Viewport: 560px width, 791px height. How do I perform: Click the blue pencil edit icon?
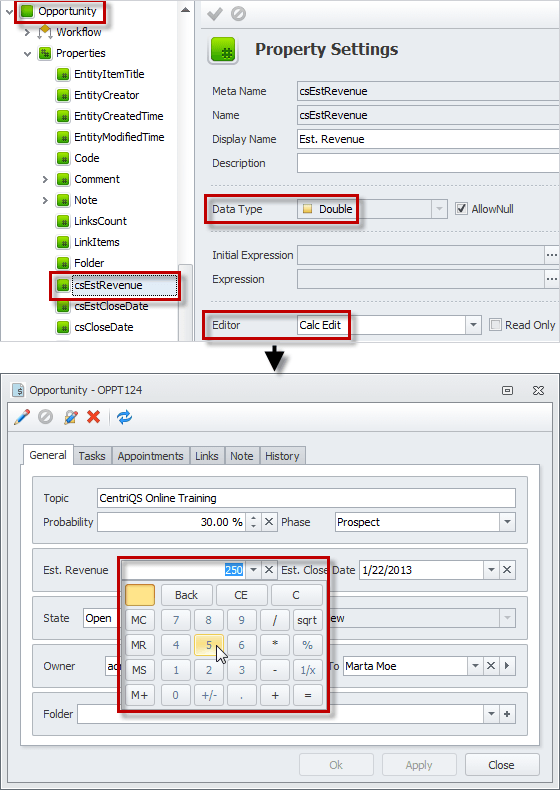[22, 417]
